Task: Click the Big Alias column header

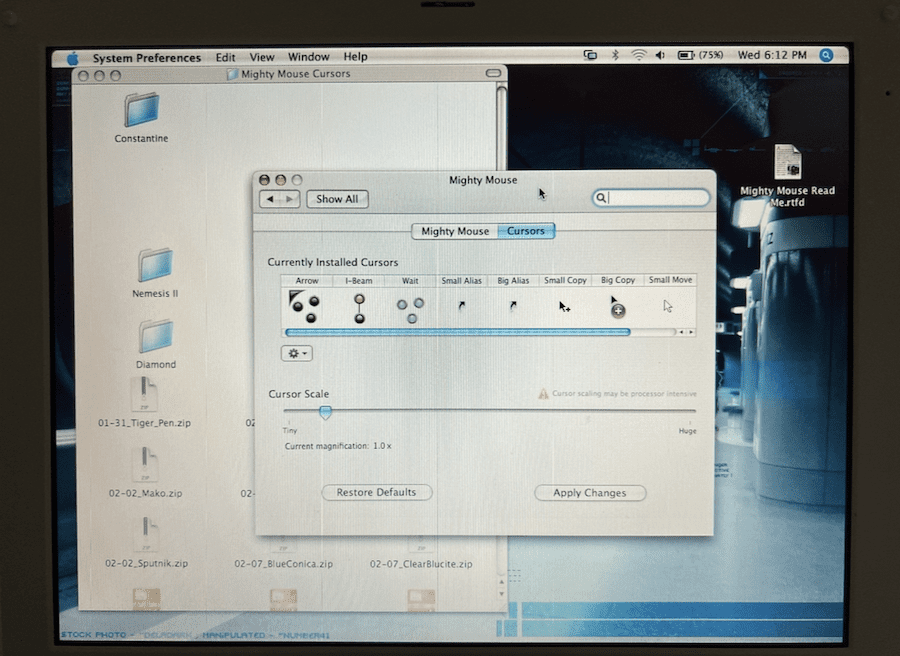Action: point(513,281)
